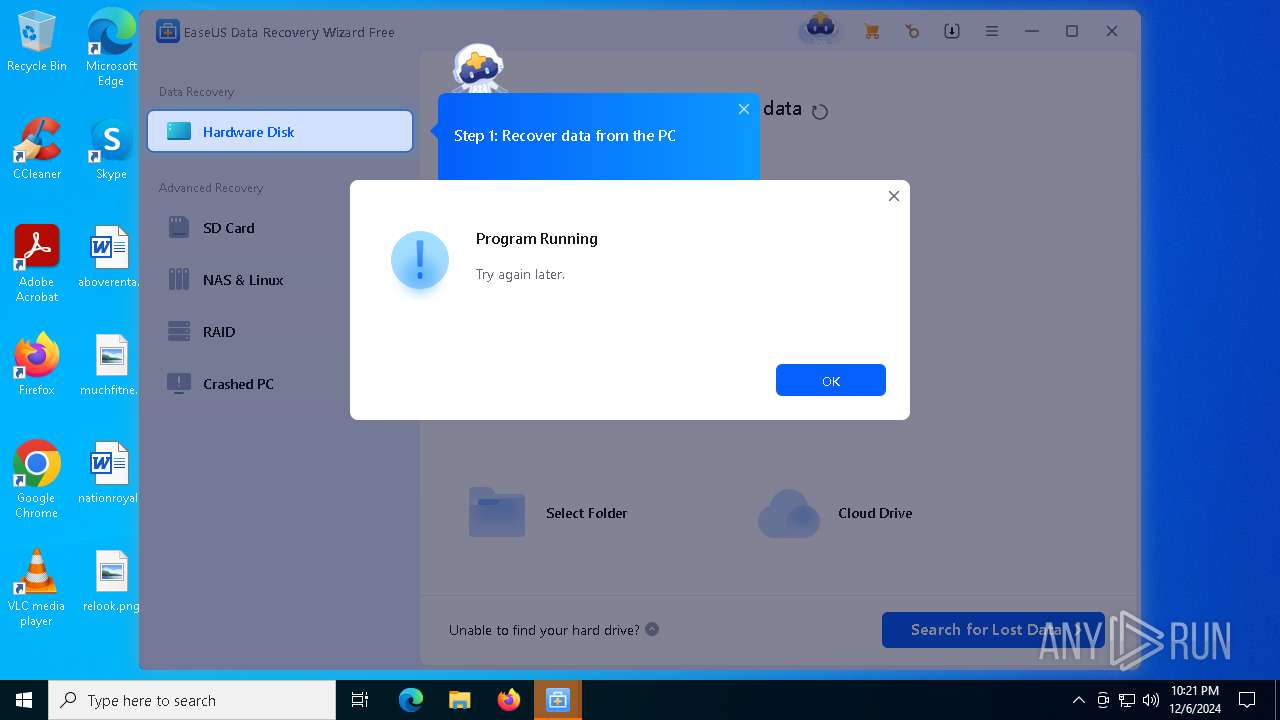The height and width of the screenshot is (720, 1280).
Task: Click the blue exclamation alert icon
Action: point(420,260)
